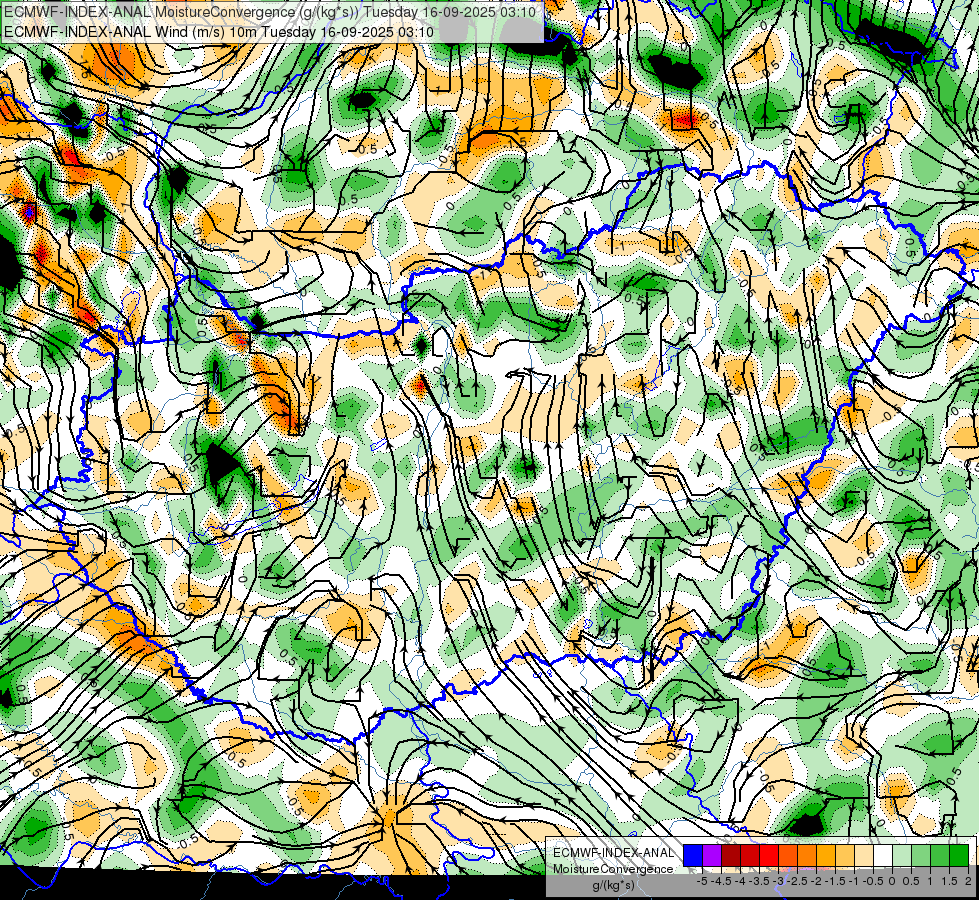Click the '-1' tick label in legend
Image resolution: width=979 pixels, height=900 pixels.
[854, 881]
